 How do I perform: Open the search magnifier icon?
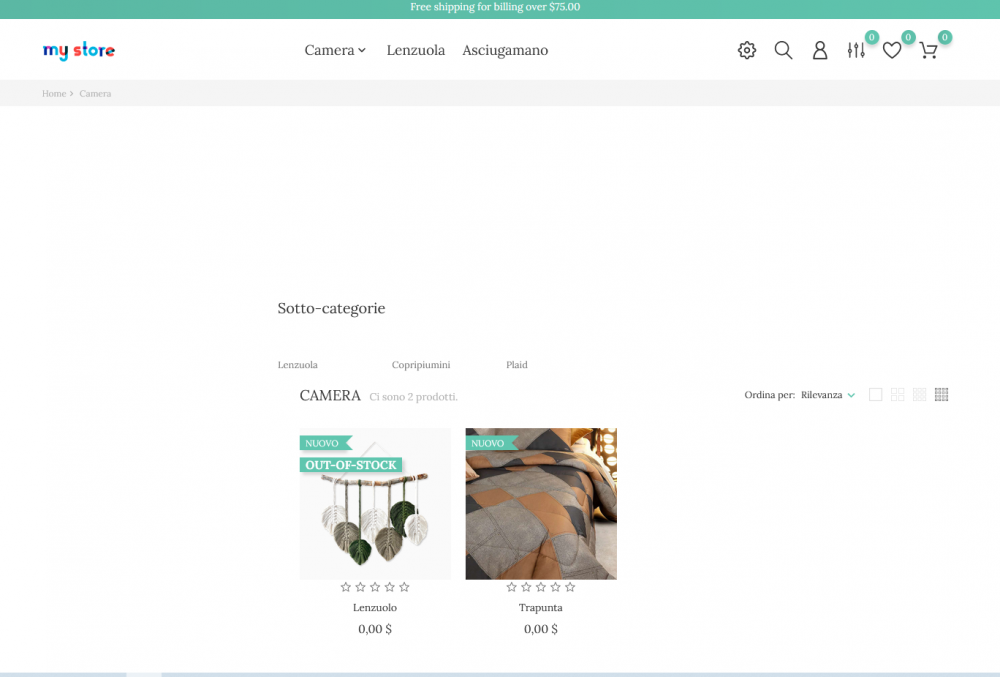[x=783, y=50]
